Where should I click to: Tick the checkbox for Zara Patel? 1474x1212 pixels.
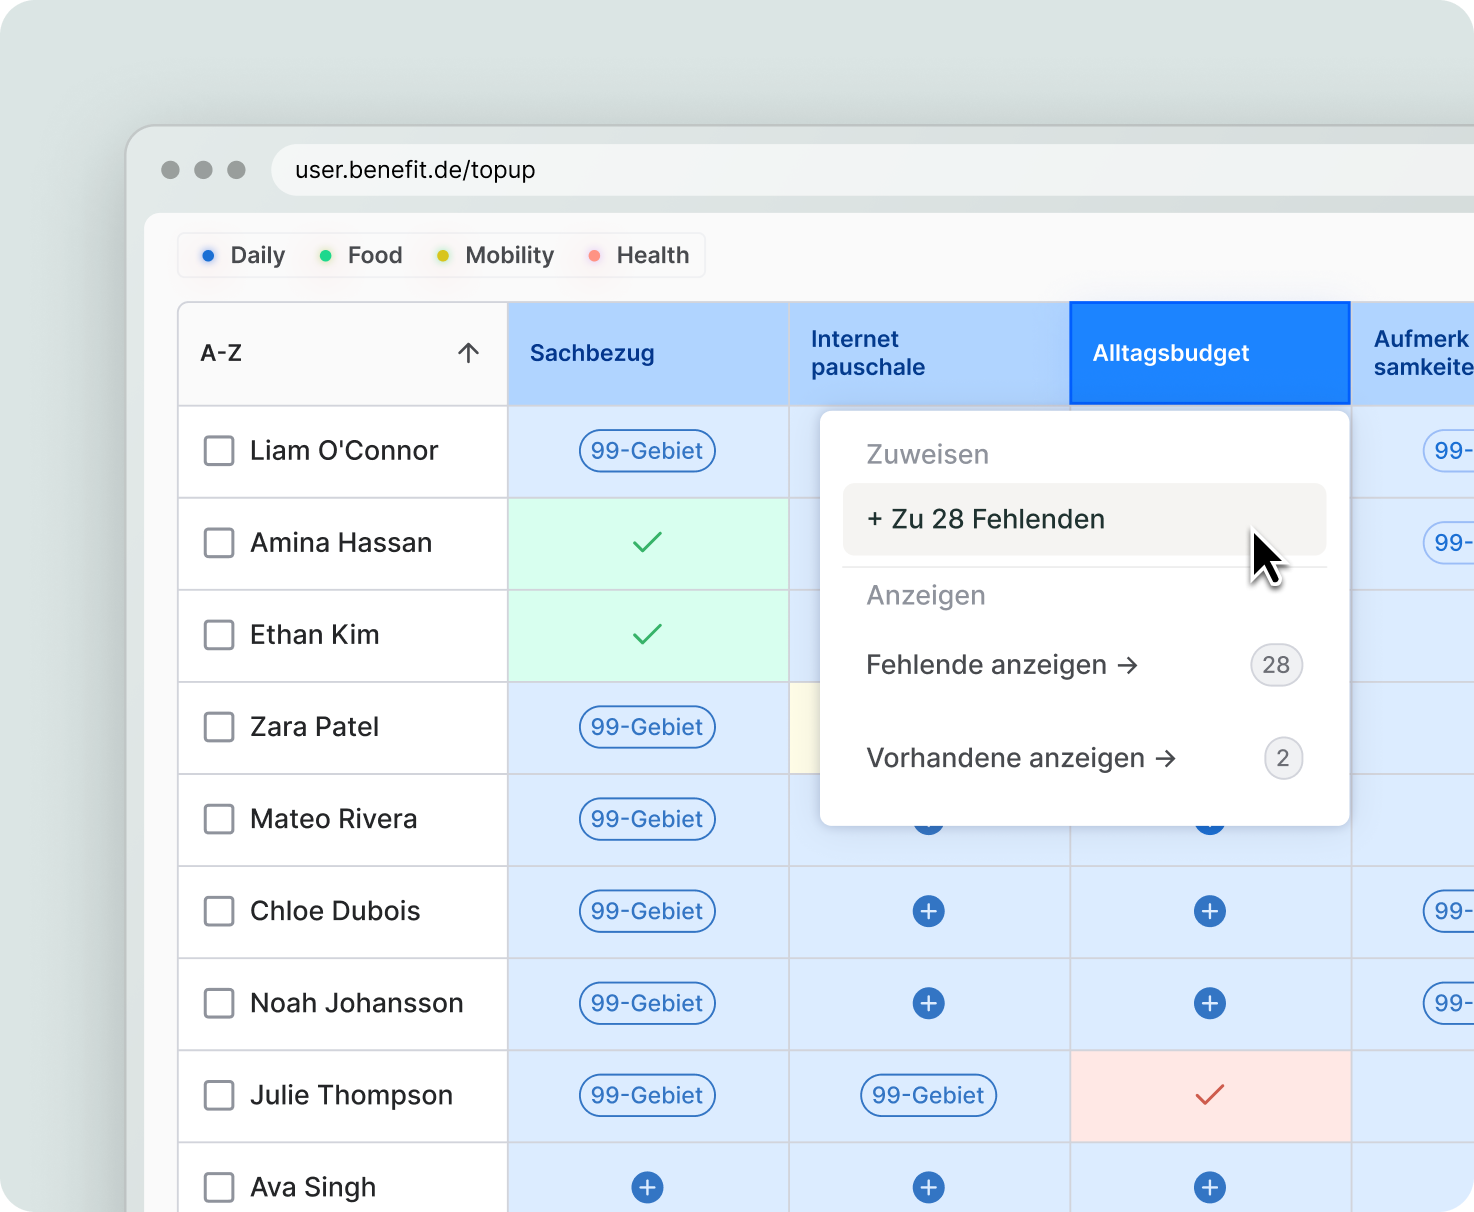(x=219, y=727)
